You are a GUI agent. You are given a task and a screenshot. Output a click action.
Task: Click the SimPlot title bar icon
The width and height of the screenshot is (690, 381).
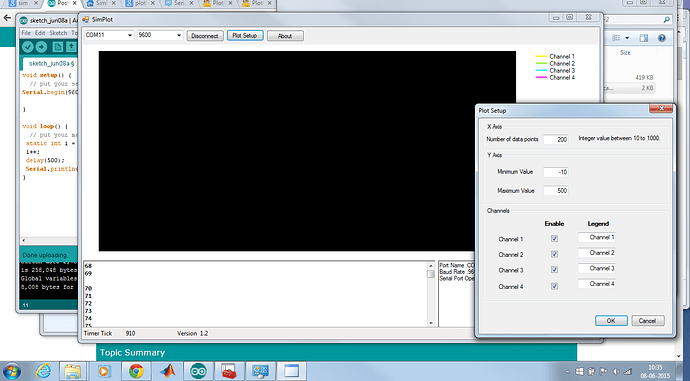[x=86, y=19]
